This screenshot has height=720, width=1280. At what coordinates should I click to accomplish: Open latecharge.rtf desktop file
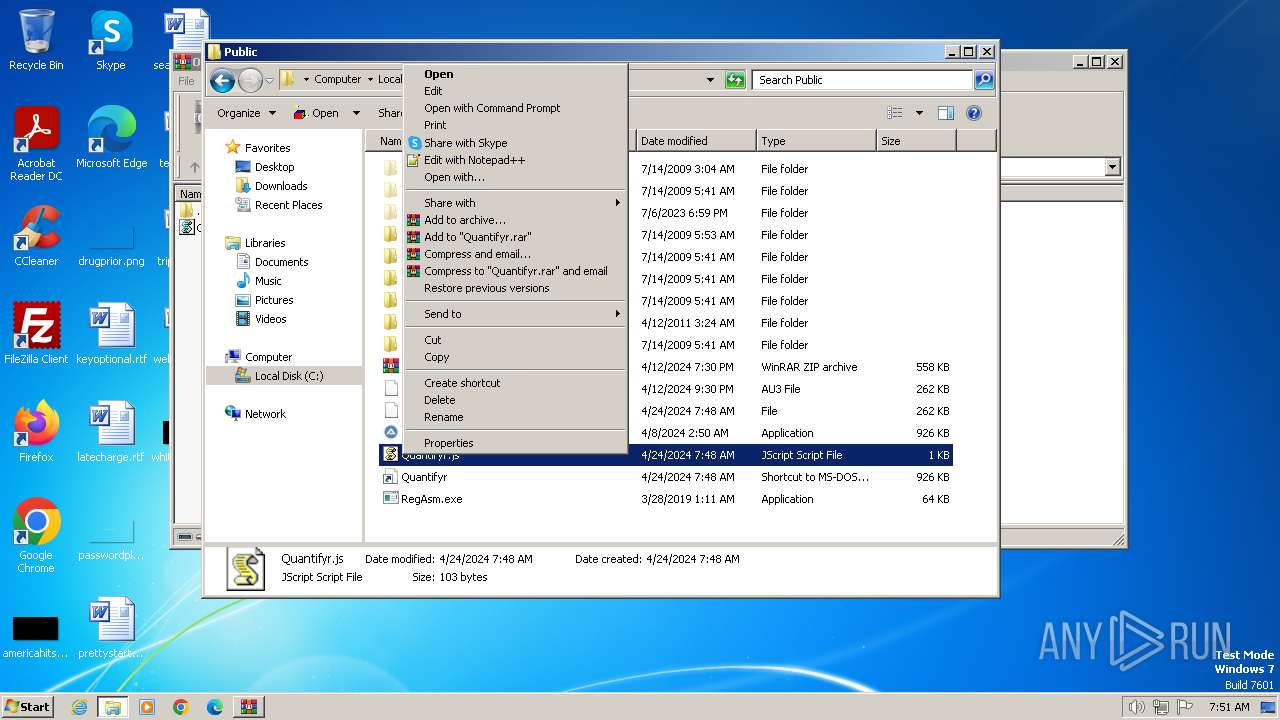[x=111, y=432]
